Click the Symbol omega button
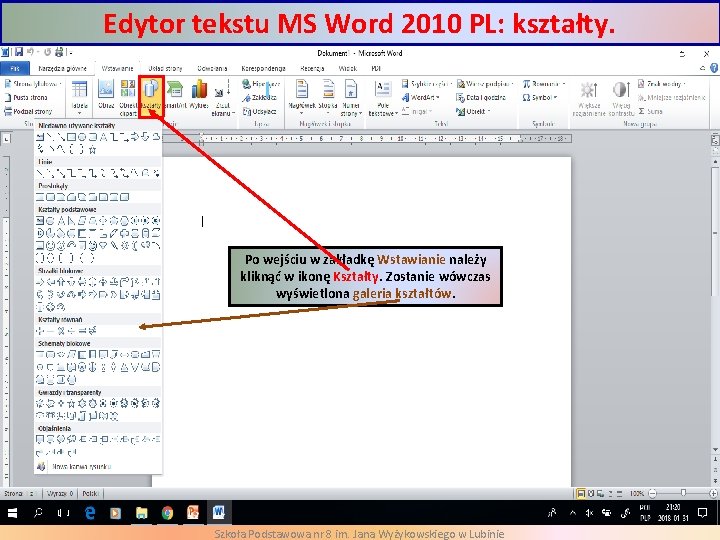 (x=540, y=97)
